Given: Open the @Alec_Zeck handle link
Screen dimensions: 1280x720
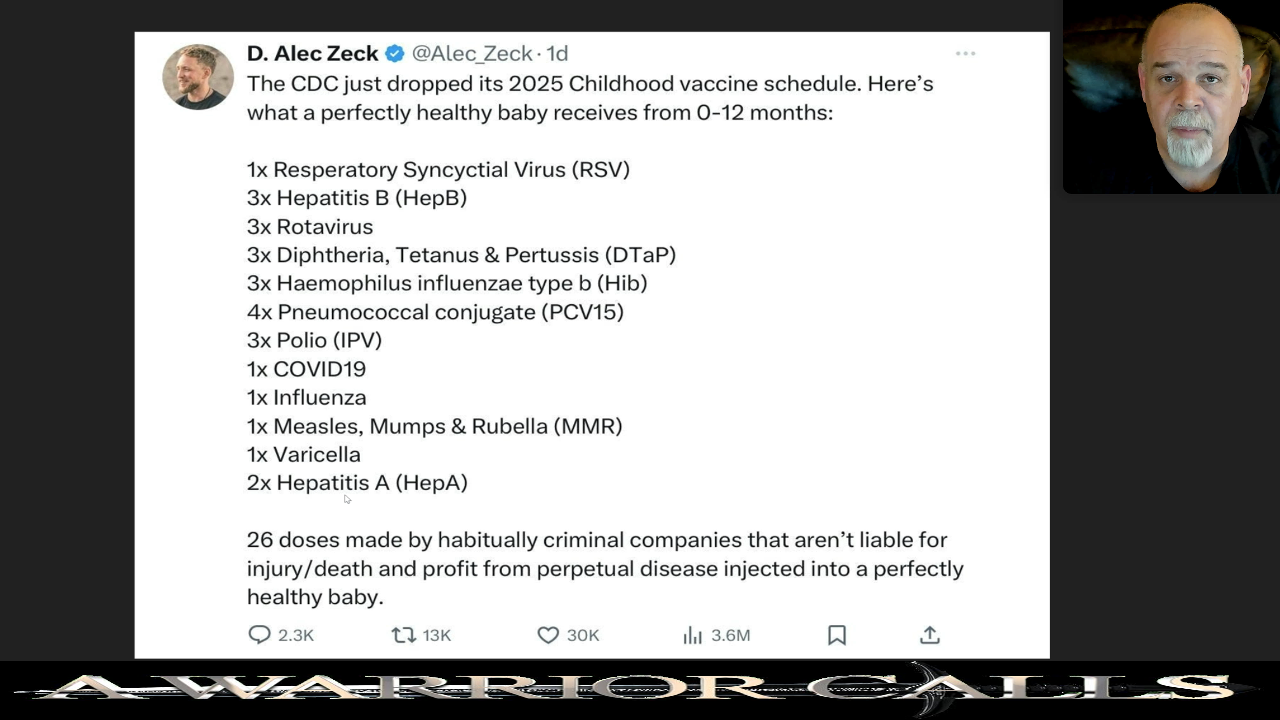Looking at the screenshot, I should [472, 53].
